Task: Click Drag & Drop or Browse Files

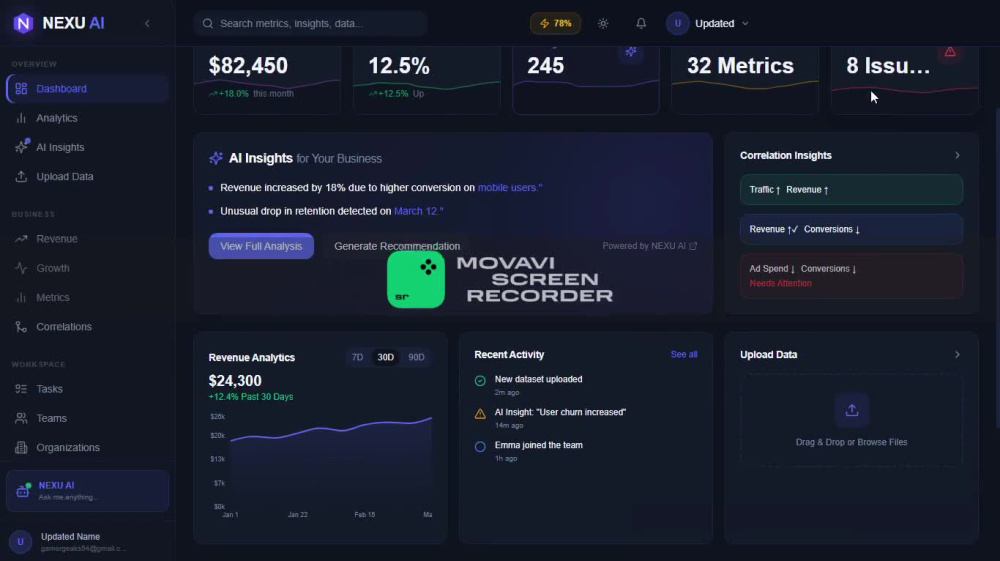Action: click(x=851, y=442)
